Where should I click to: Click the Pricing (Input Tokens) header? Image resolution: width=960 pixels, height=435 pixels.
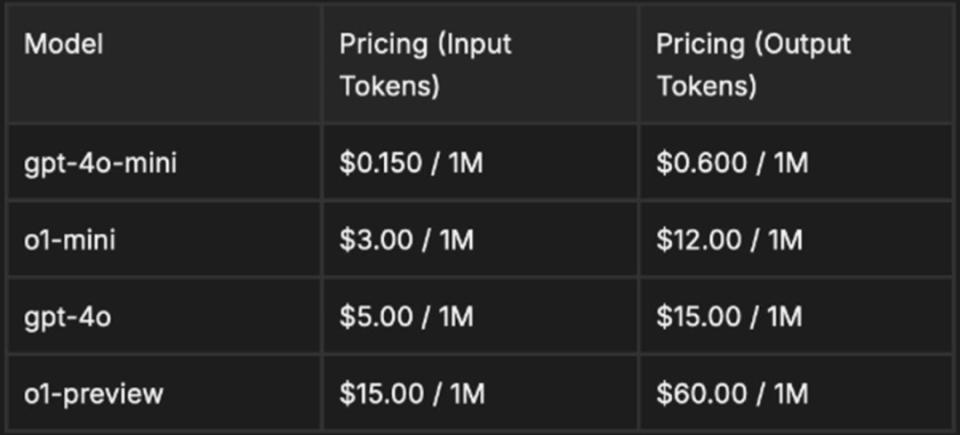[426, 66]
